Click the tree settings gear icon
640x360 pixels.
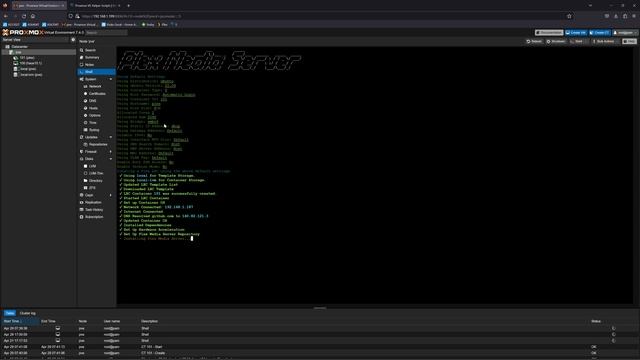[x=73, y=40]
